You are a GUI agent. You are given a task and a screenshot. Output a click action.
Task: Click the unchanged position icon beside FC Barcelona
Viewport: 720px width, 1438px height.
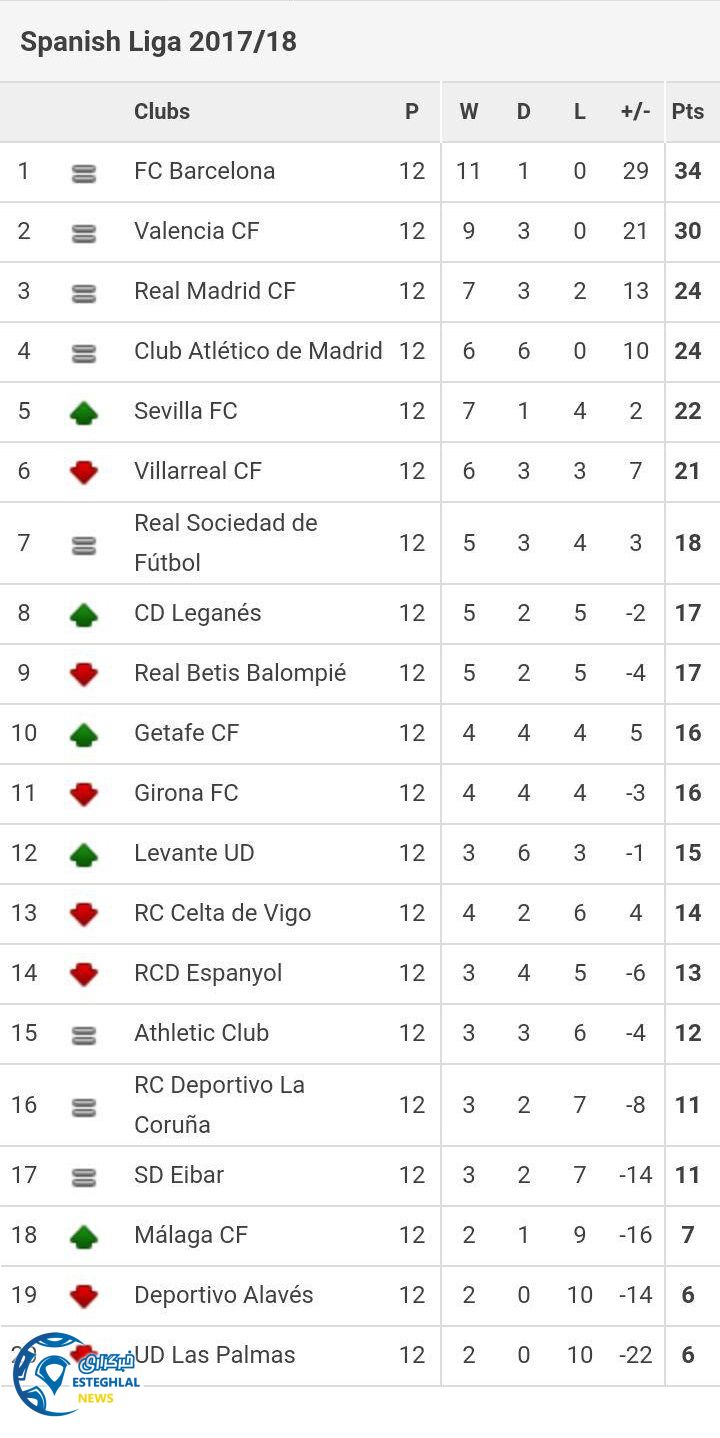(x=84, y=173)
